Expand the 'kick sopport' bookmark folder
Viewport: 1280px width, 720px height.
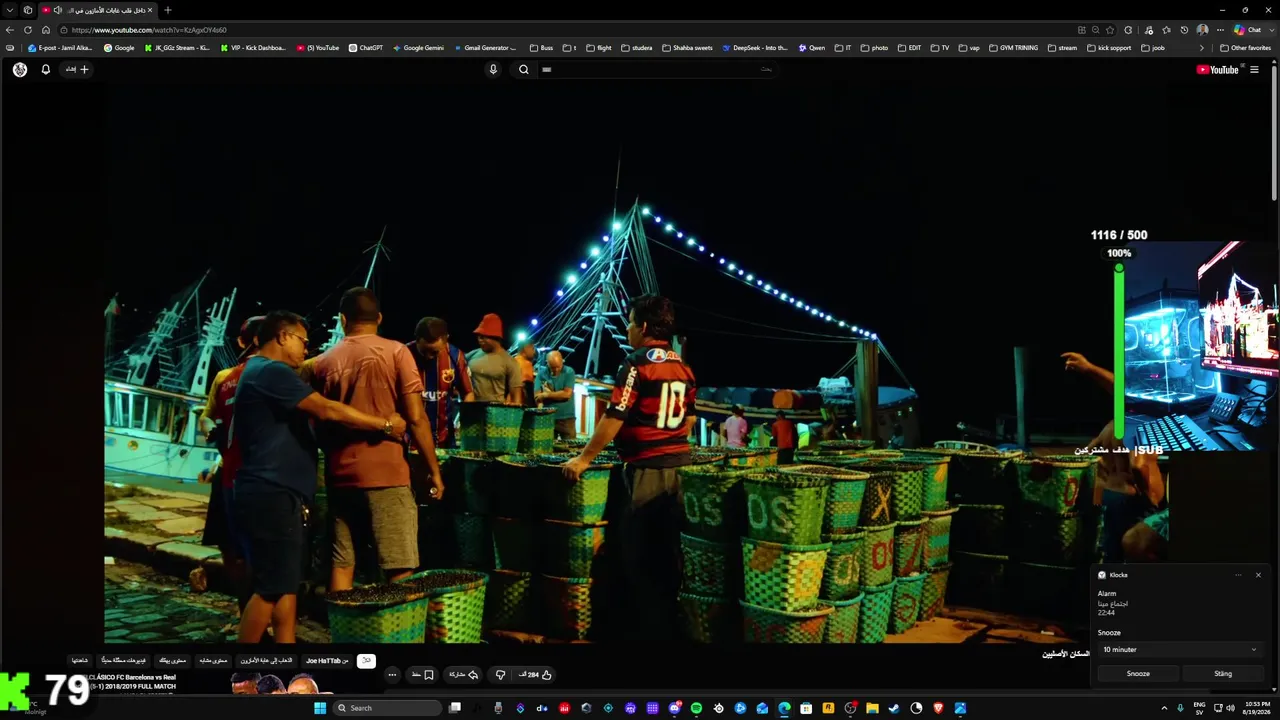coord(1109,48)
